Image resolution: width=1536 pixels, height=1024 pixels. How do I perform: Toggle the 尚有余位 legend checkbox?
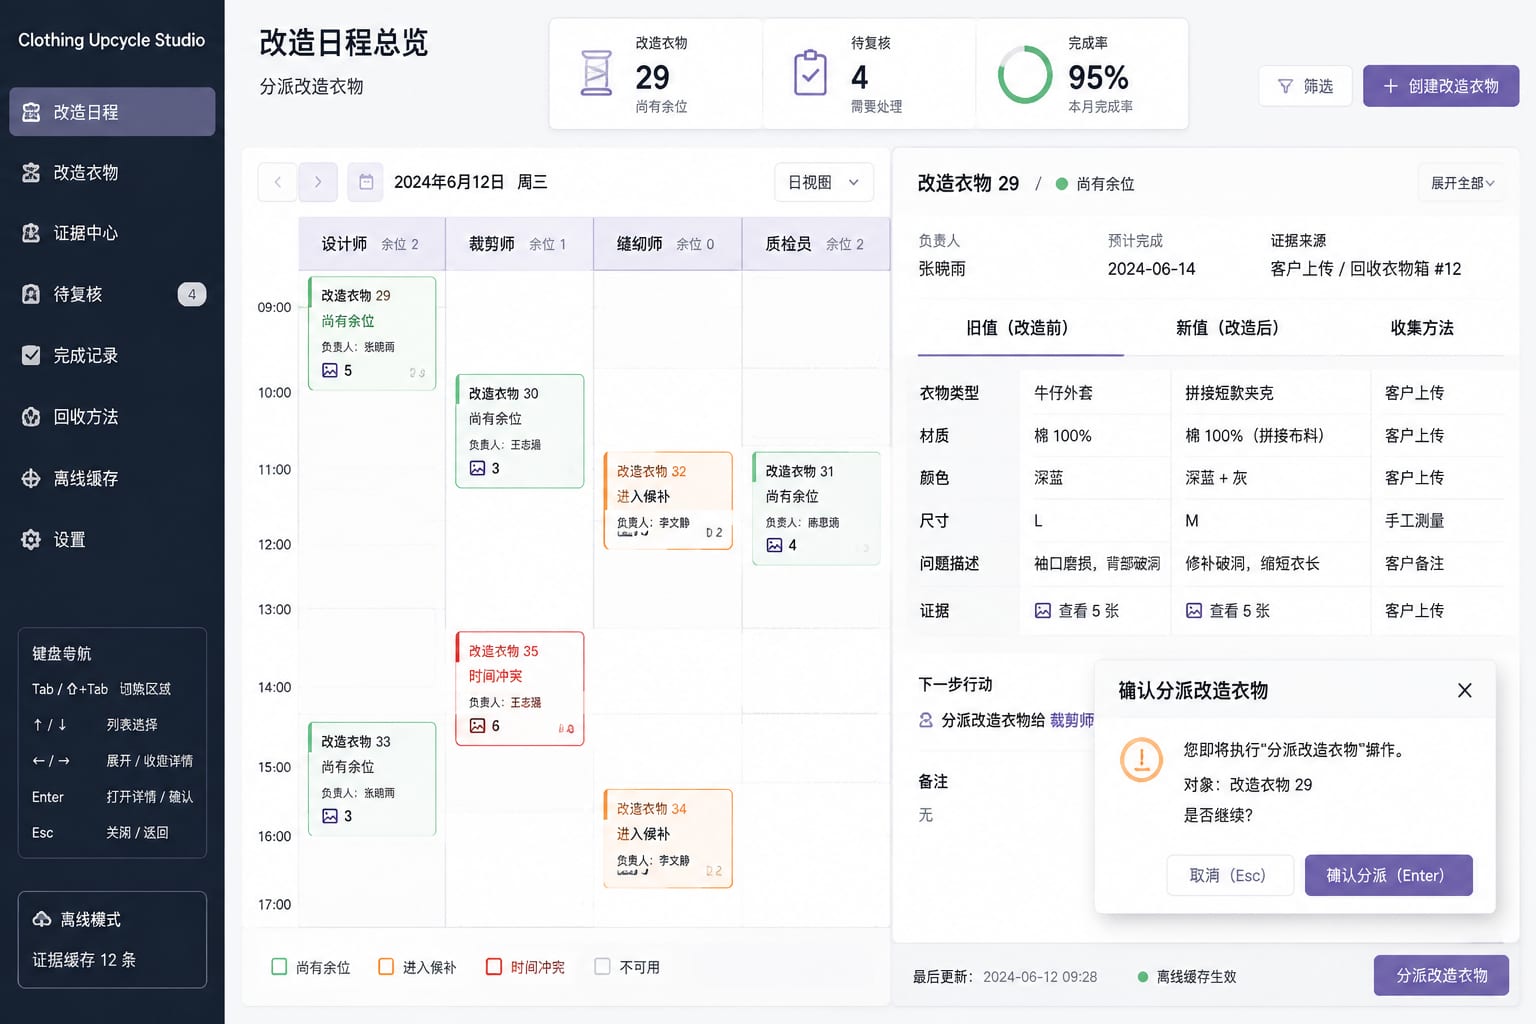pos(279,966)
